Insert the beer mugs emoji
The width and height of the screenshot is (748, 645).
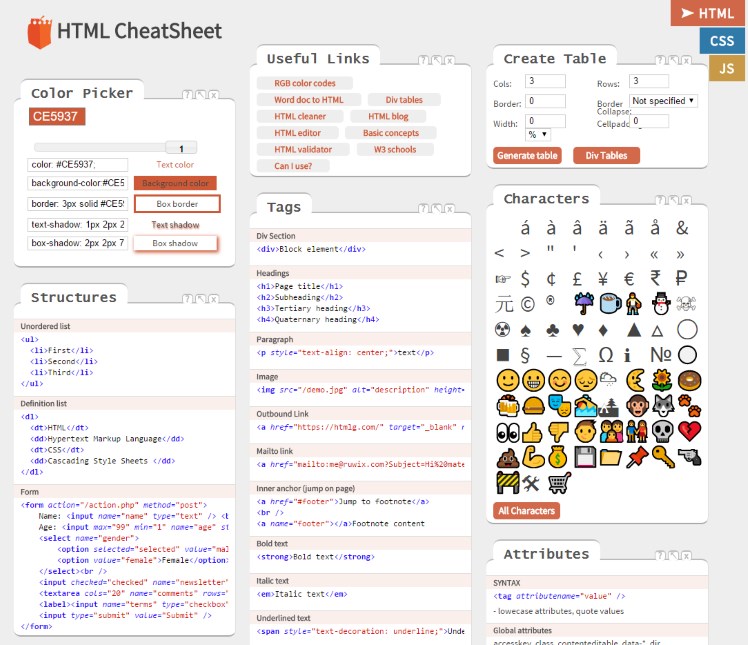click(508, 406)
